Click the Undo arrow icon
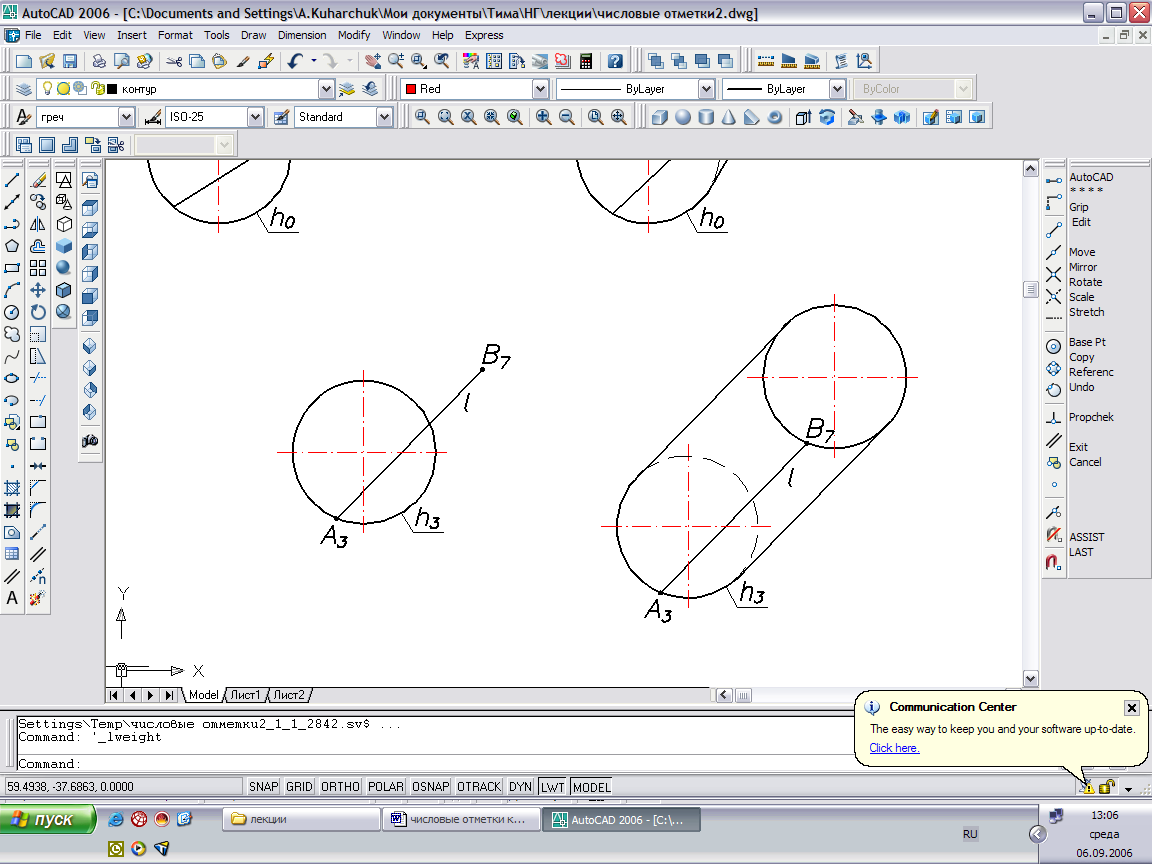The width and height of the screenshot is (1152, 864). 295,61
